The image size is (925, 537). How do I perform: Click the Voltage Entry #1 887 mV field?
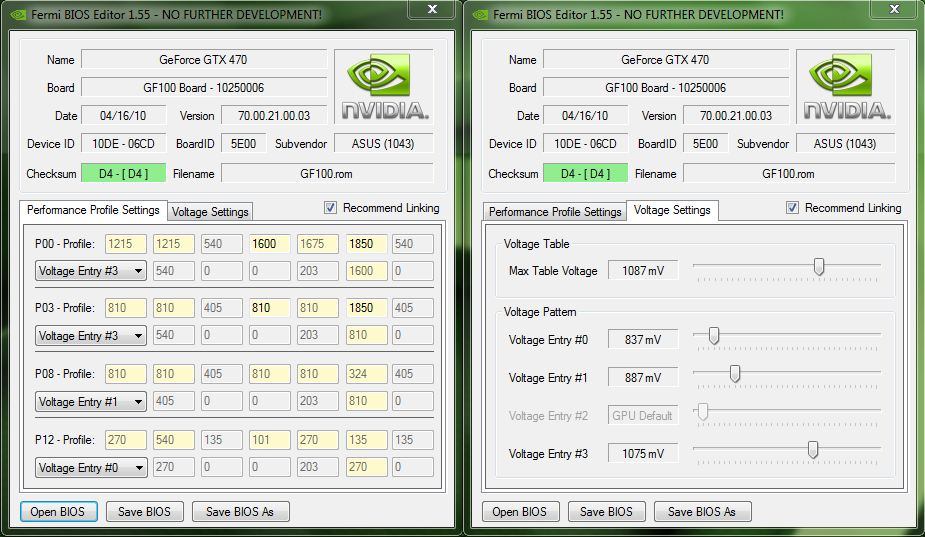coord(643,378)
